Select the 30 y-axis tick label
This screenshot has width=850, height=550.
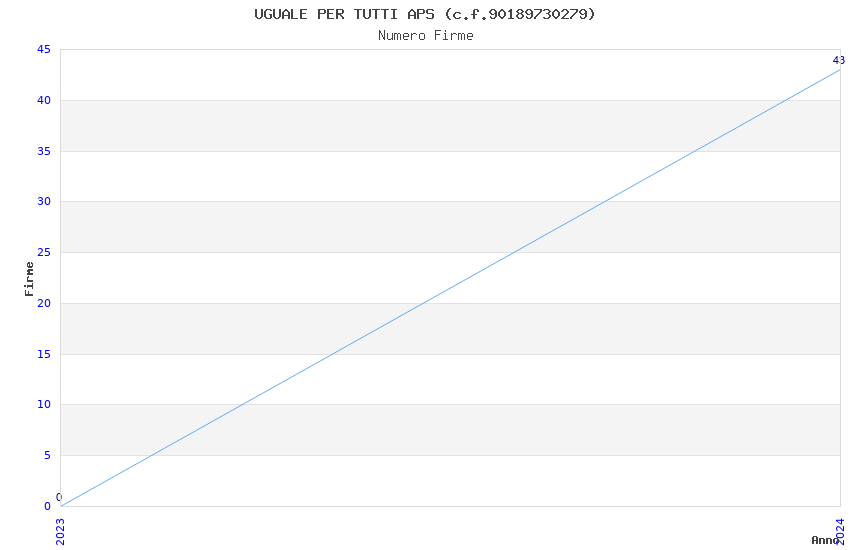click(44, 202)
